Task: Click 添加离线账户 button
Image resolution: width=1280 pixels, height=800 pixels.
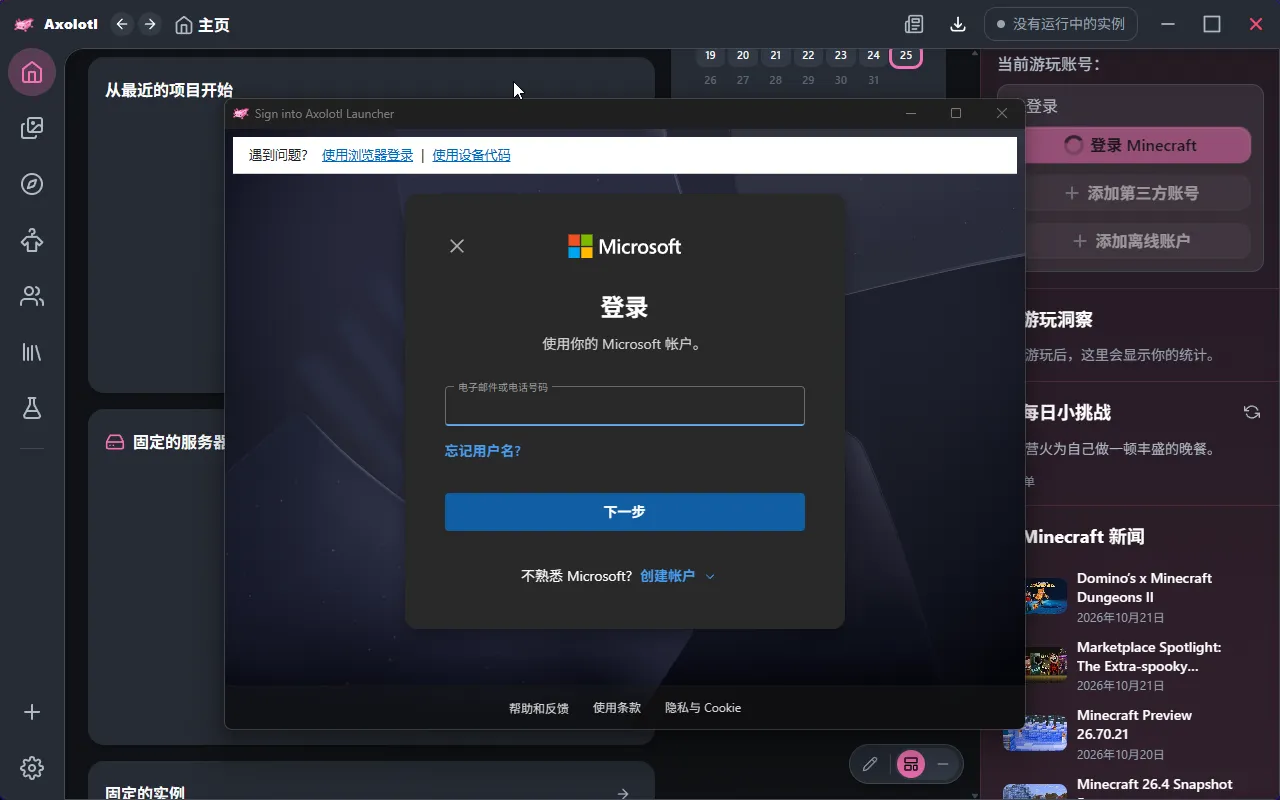Action: (x=1140, y=241)
